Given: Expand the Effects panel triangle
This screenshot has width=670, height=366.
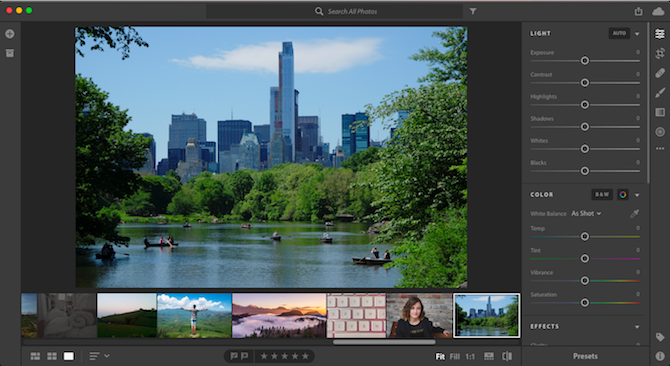Looking at the screenshot, I should click(637, 327).
